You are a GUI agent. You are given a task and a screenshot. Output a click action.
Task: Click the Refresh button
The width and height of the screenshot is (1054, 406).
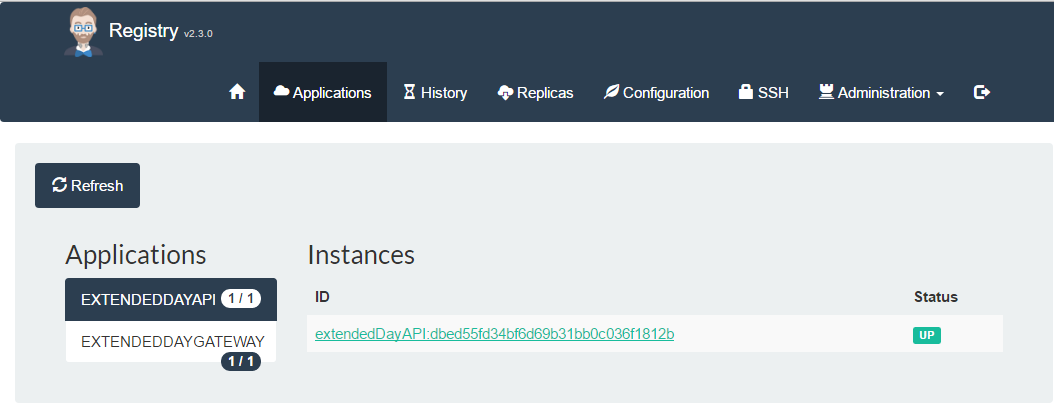(87, 186)
